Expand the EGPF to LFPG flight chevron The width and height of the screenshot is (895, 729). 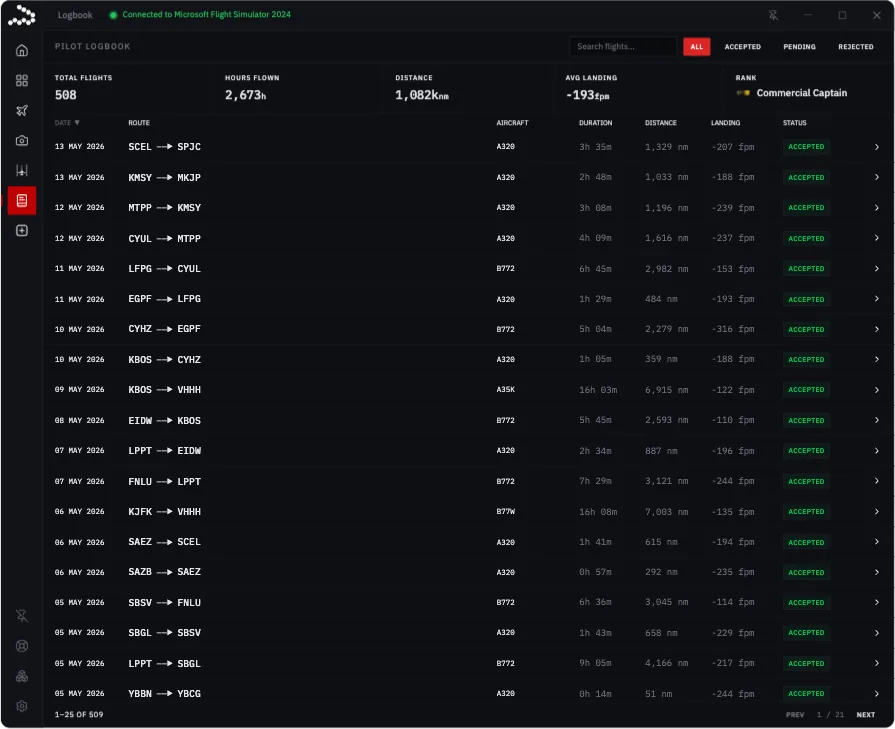pos(876,299)
